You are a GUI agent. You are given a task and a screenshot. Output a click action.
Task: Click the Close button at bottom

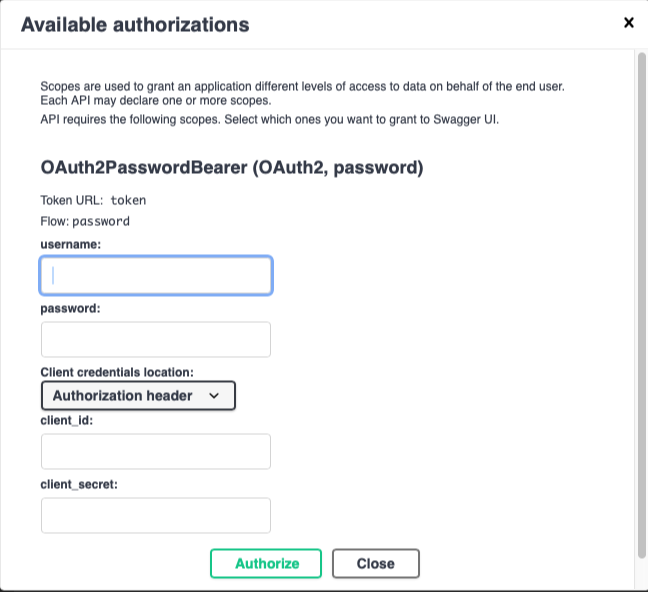(375, 564)
